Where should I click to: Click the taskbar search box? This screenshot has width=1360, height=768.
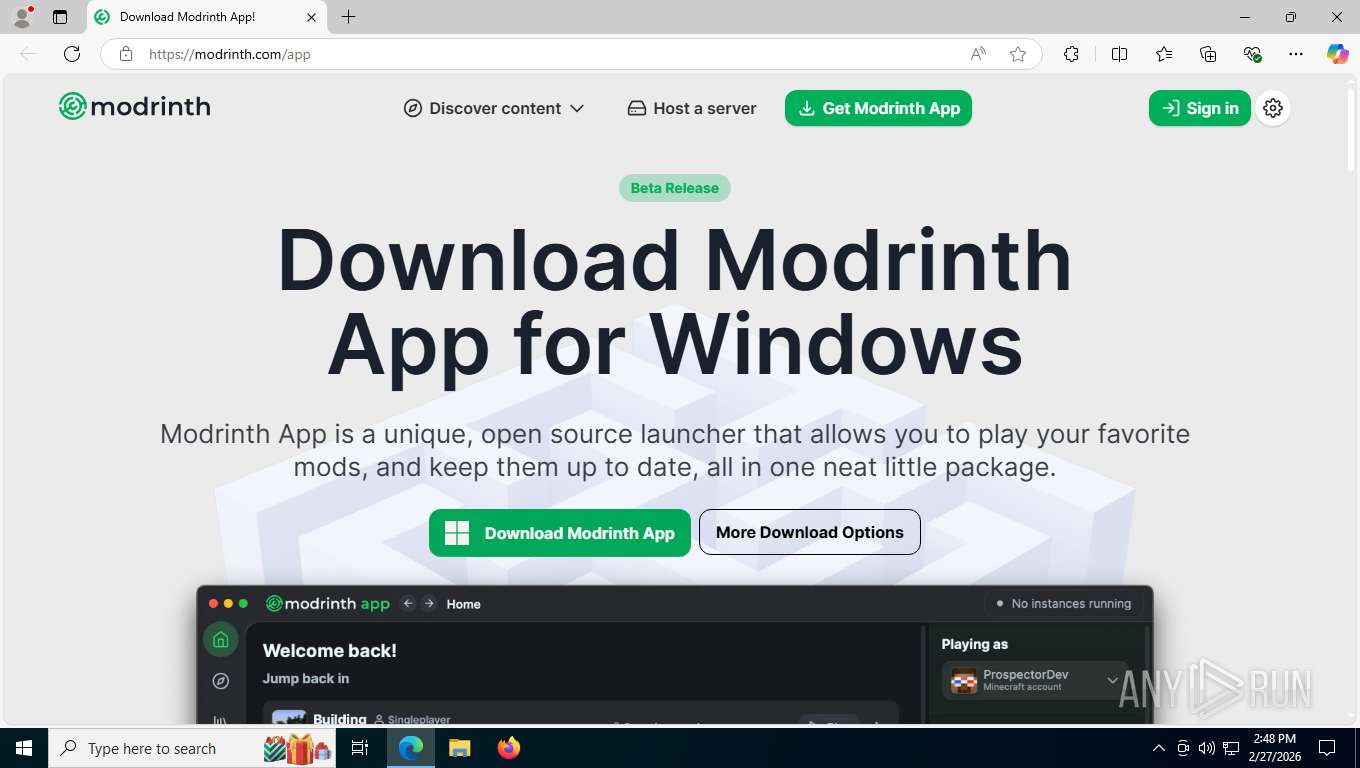coord(193,748)
